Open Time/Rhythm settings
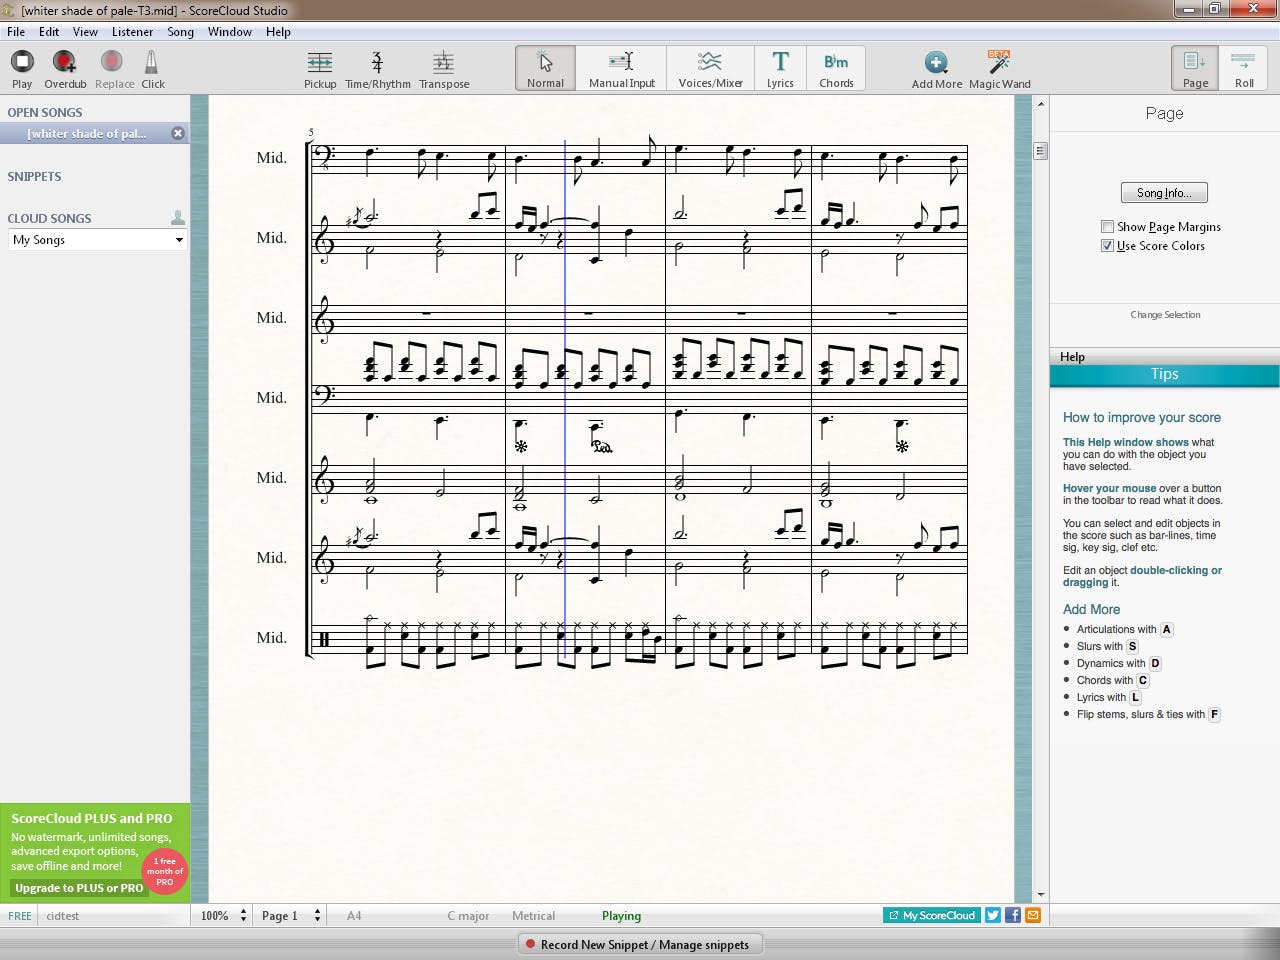This screenshot has height=960, width=1280. [x=377, y=68]
